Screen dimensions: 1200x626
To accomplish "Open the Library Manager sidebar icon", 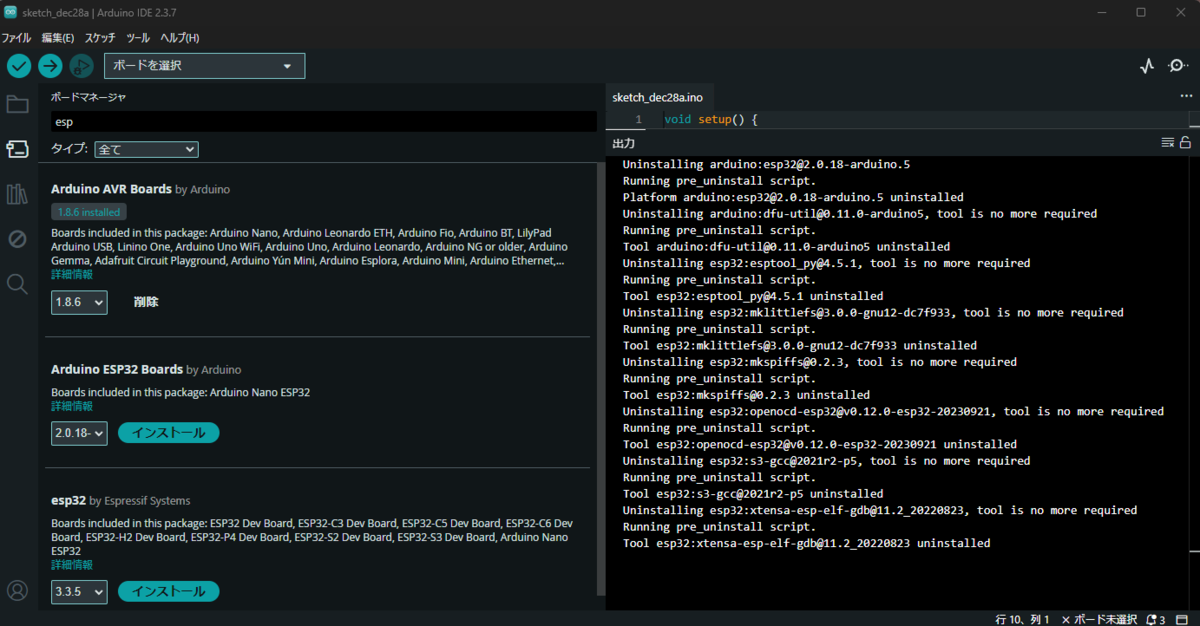I will (17, 194).
